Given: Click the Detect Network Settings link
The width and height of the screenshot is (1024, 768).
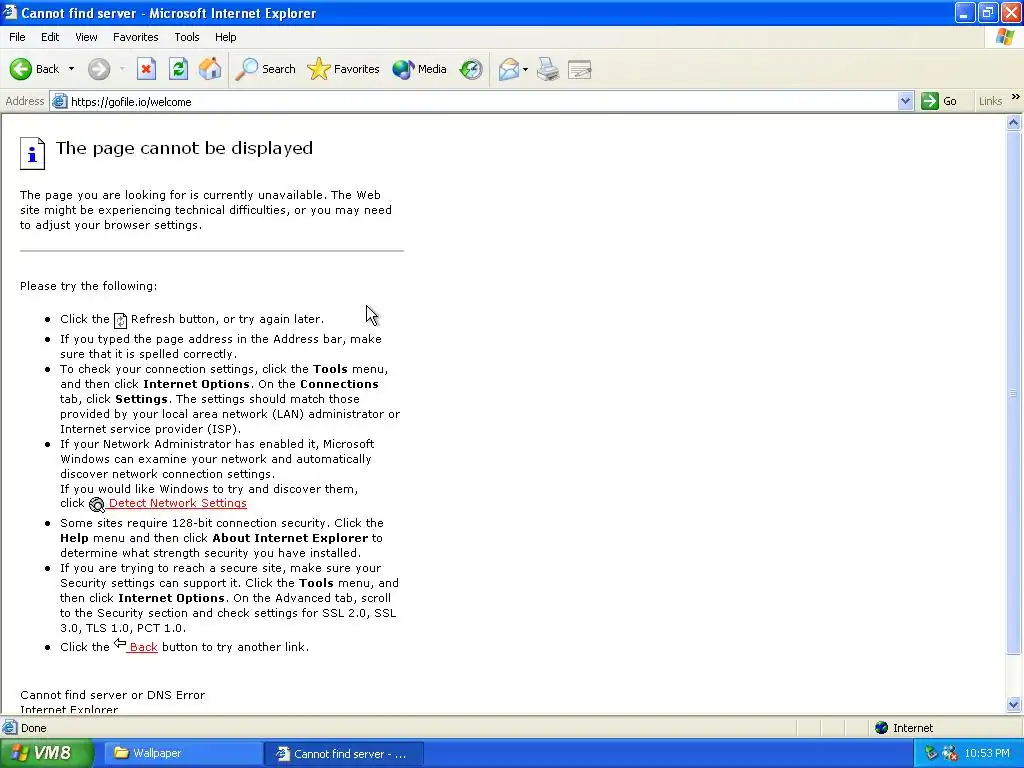Looking at the screenshot, I should tap(178, 503).
